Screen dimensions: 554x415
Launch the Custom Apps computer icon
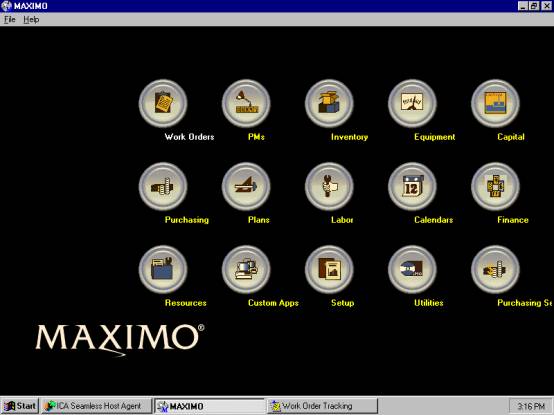click(246, 269)
